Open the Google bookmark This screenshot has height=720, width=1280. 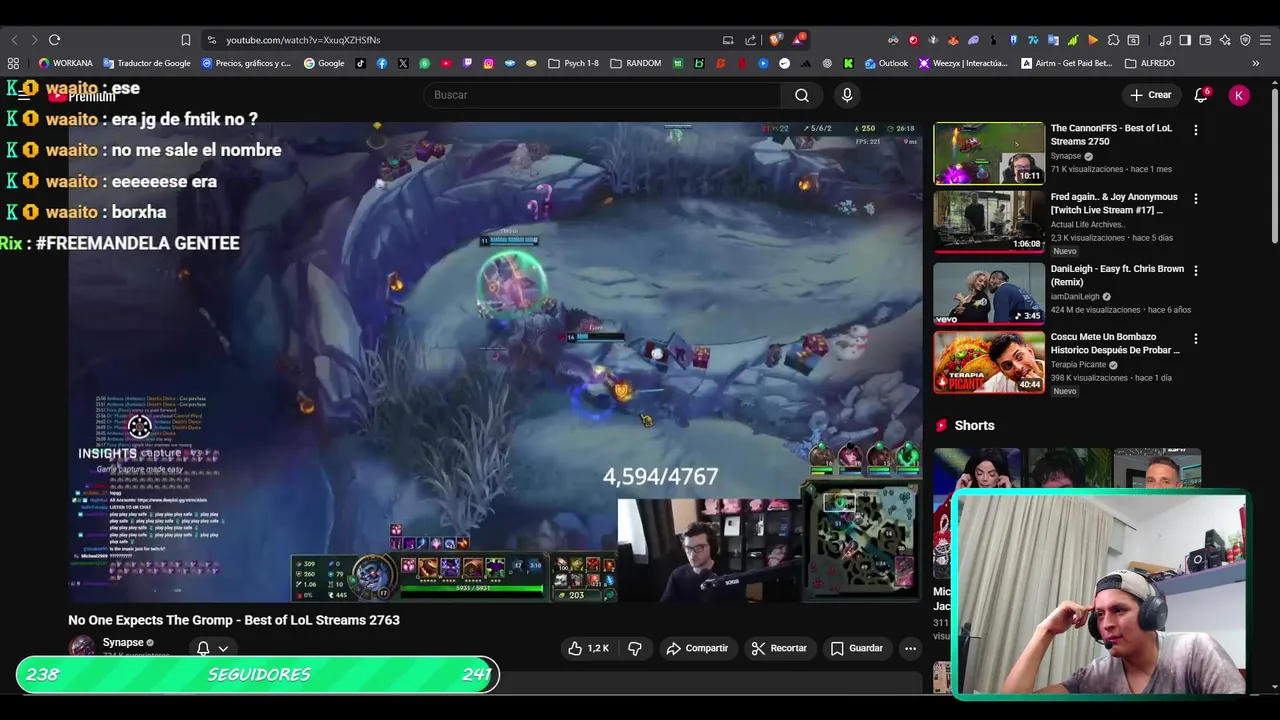[x=324, y=63]
